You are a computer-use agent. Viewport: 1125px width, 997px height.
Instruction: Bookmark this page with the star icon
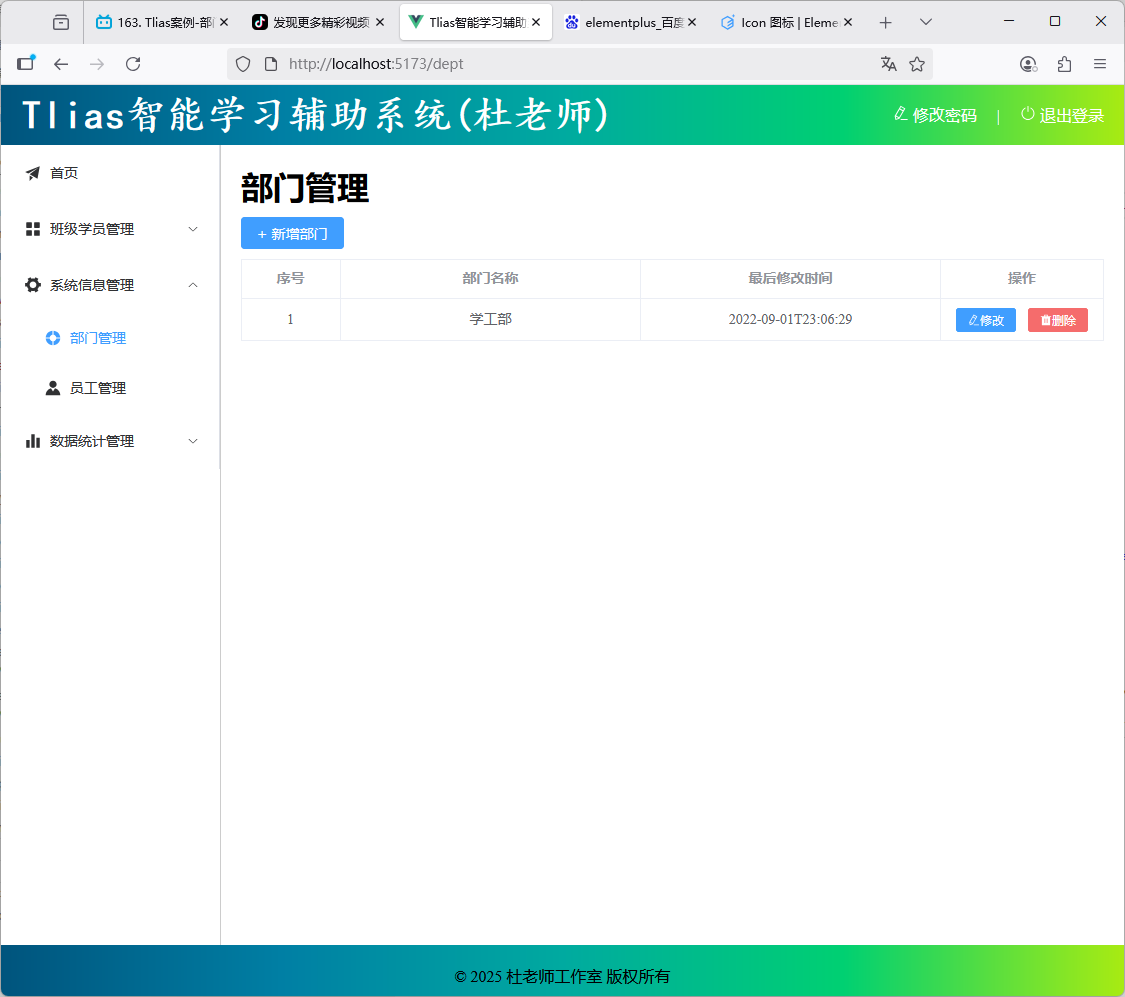pos(917,64)
